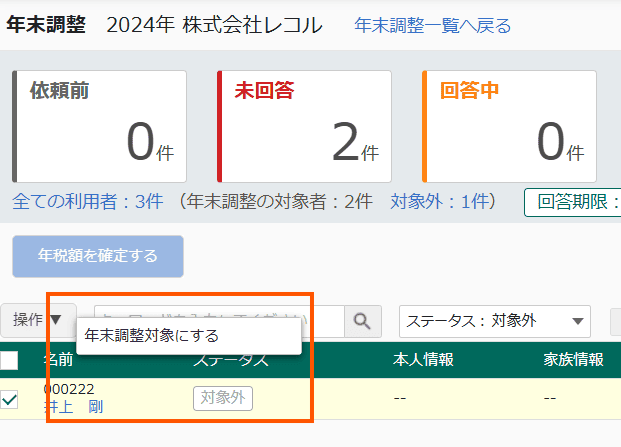Focus the keyword search input field
This screenshot has width=621, height=447.
(219, 321)
